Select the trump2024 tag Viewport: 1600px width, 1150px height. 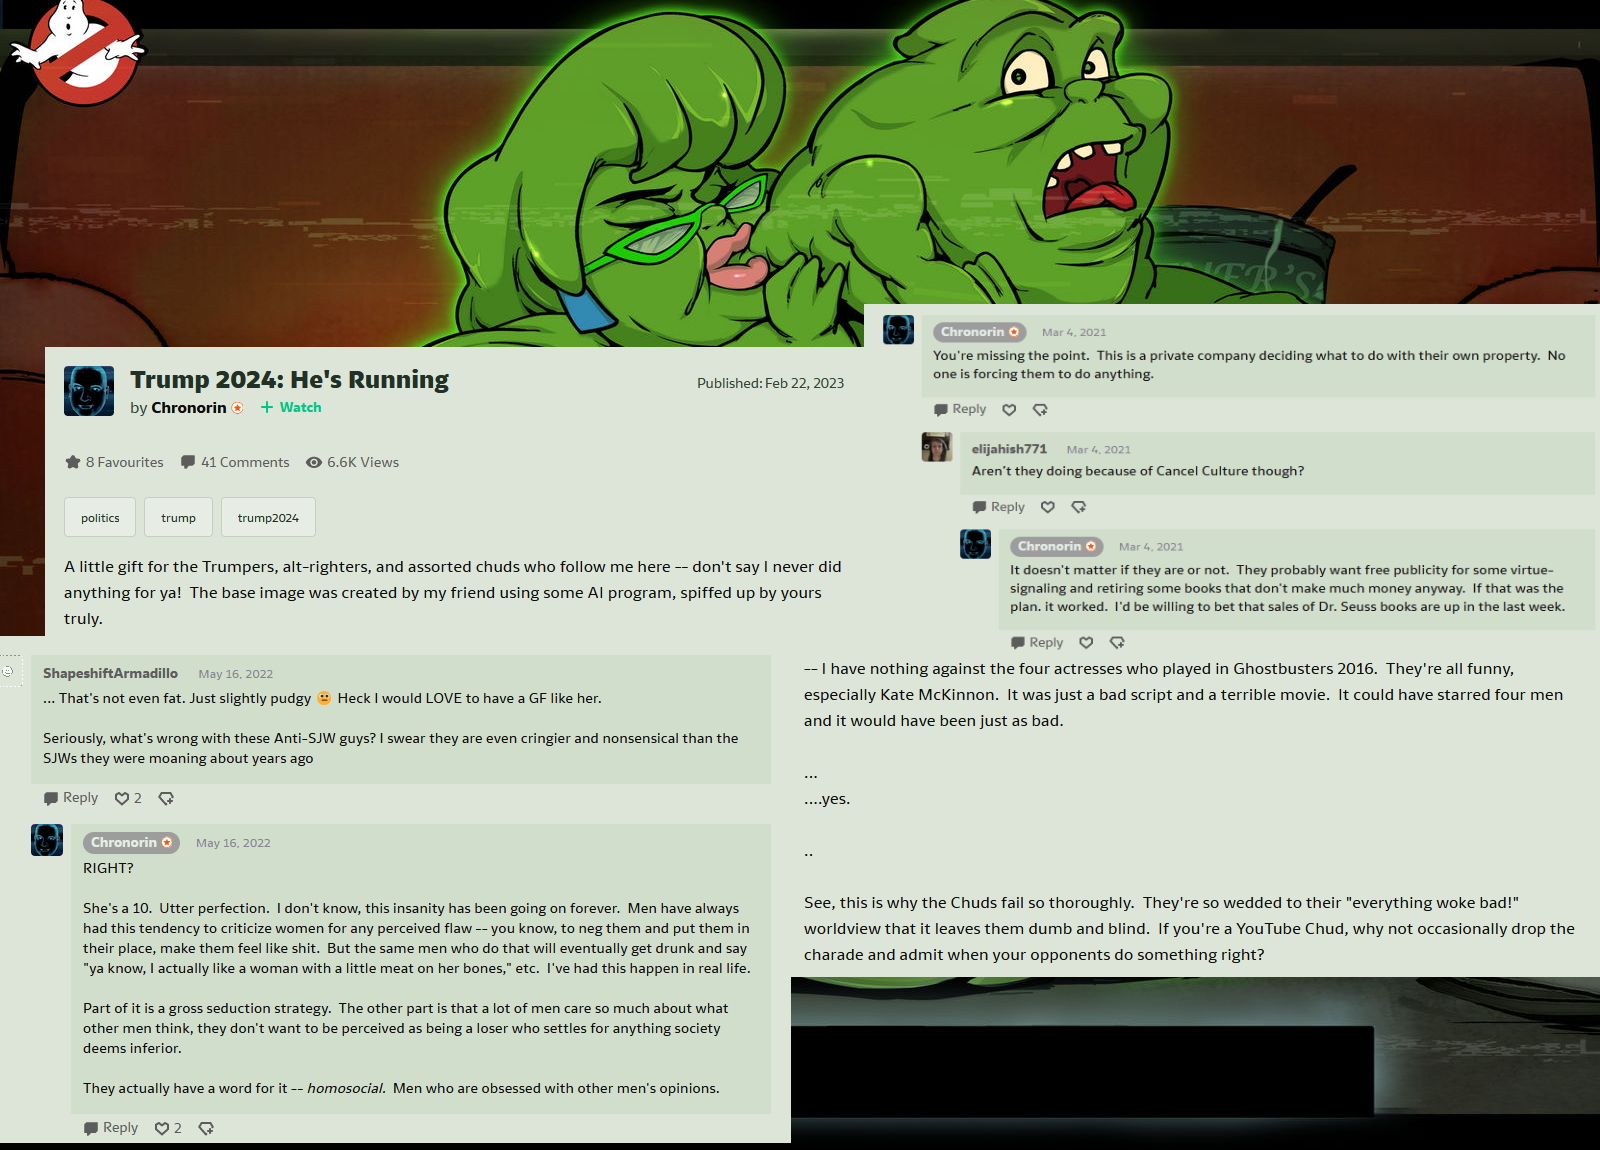[268, 517]
